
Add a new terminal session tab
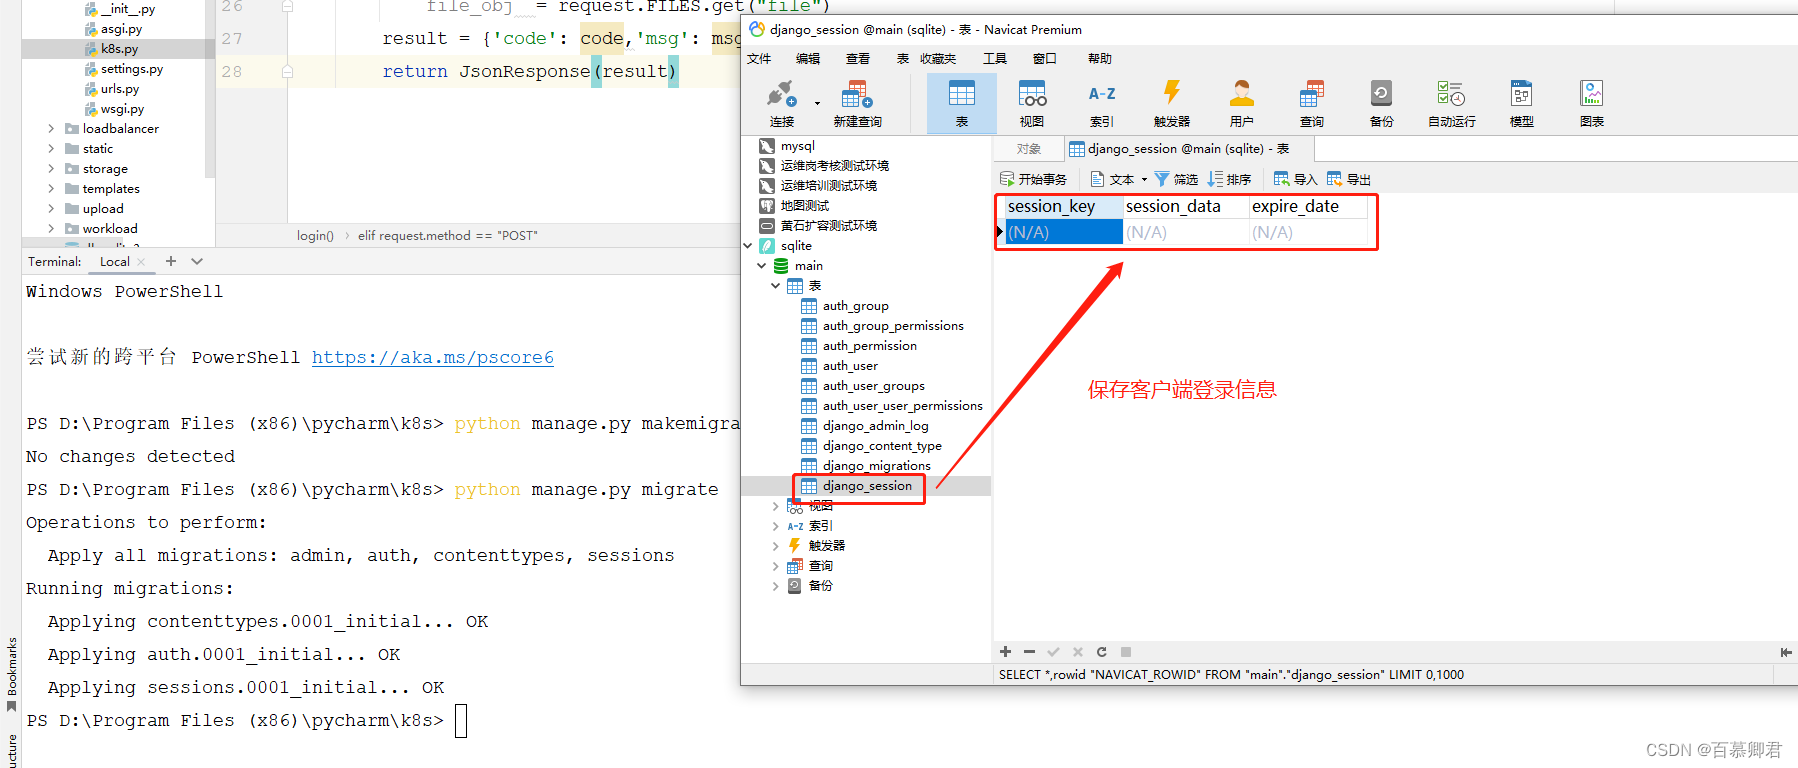click(x=171, y=261)
